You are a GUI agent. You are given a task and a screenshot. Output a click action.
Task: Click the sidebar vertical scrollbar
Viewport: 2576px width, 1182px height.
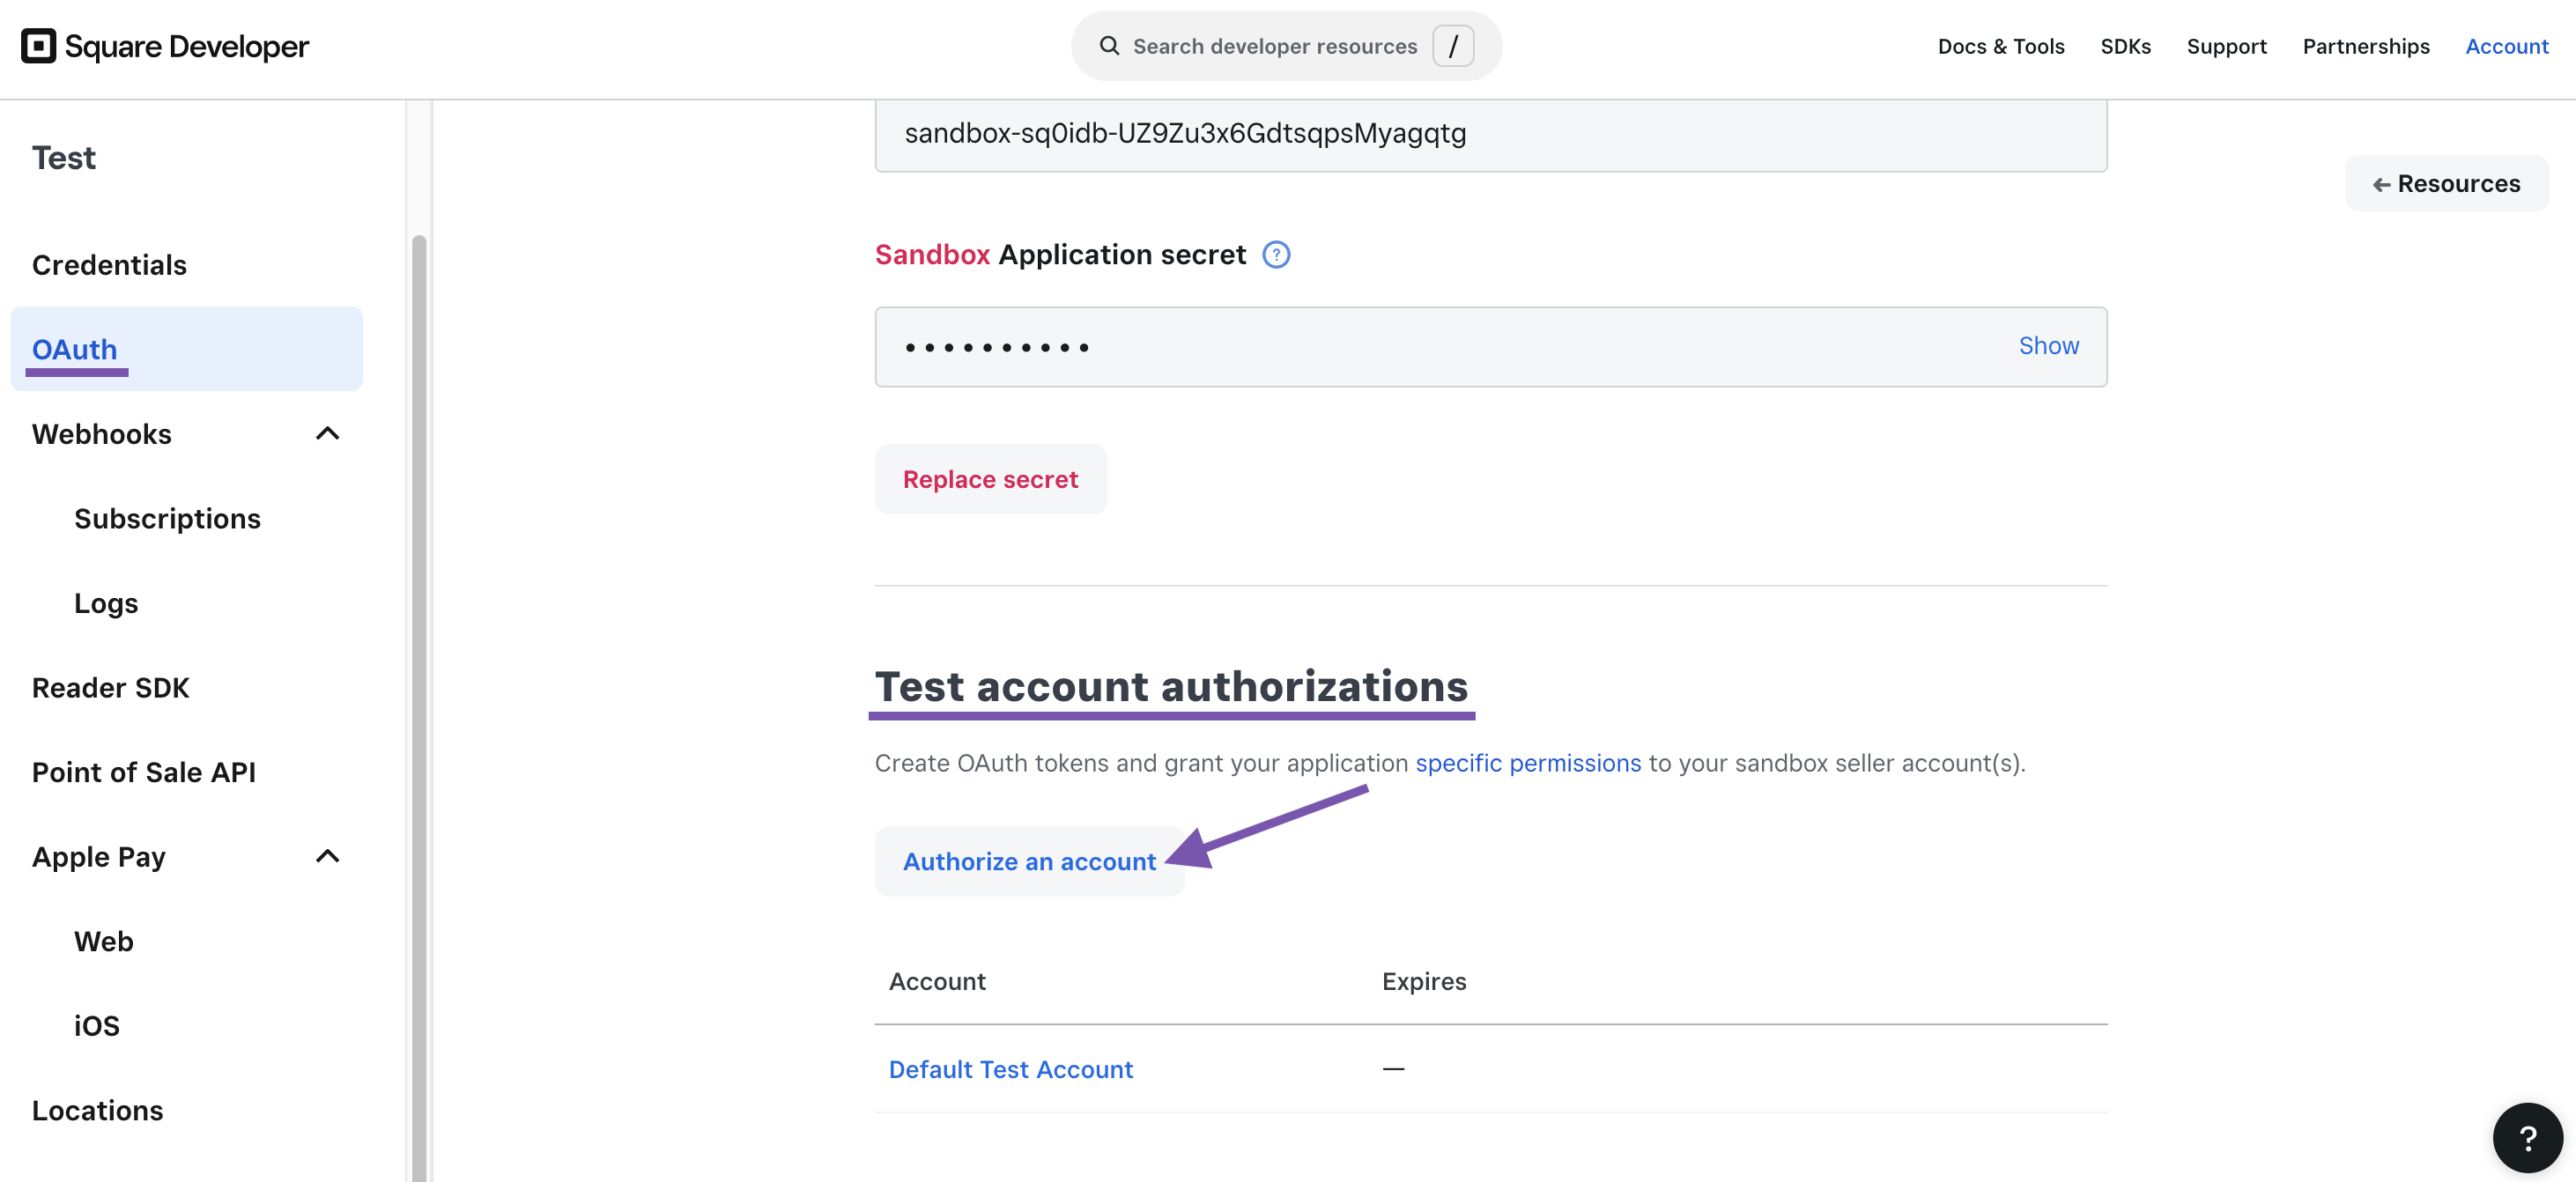coord(419,700)
